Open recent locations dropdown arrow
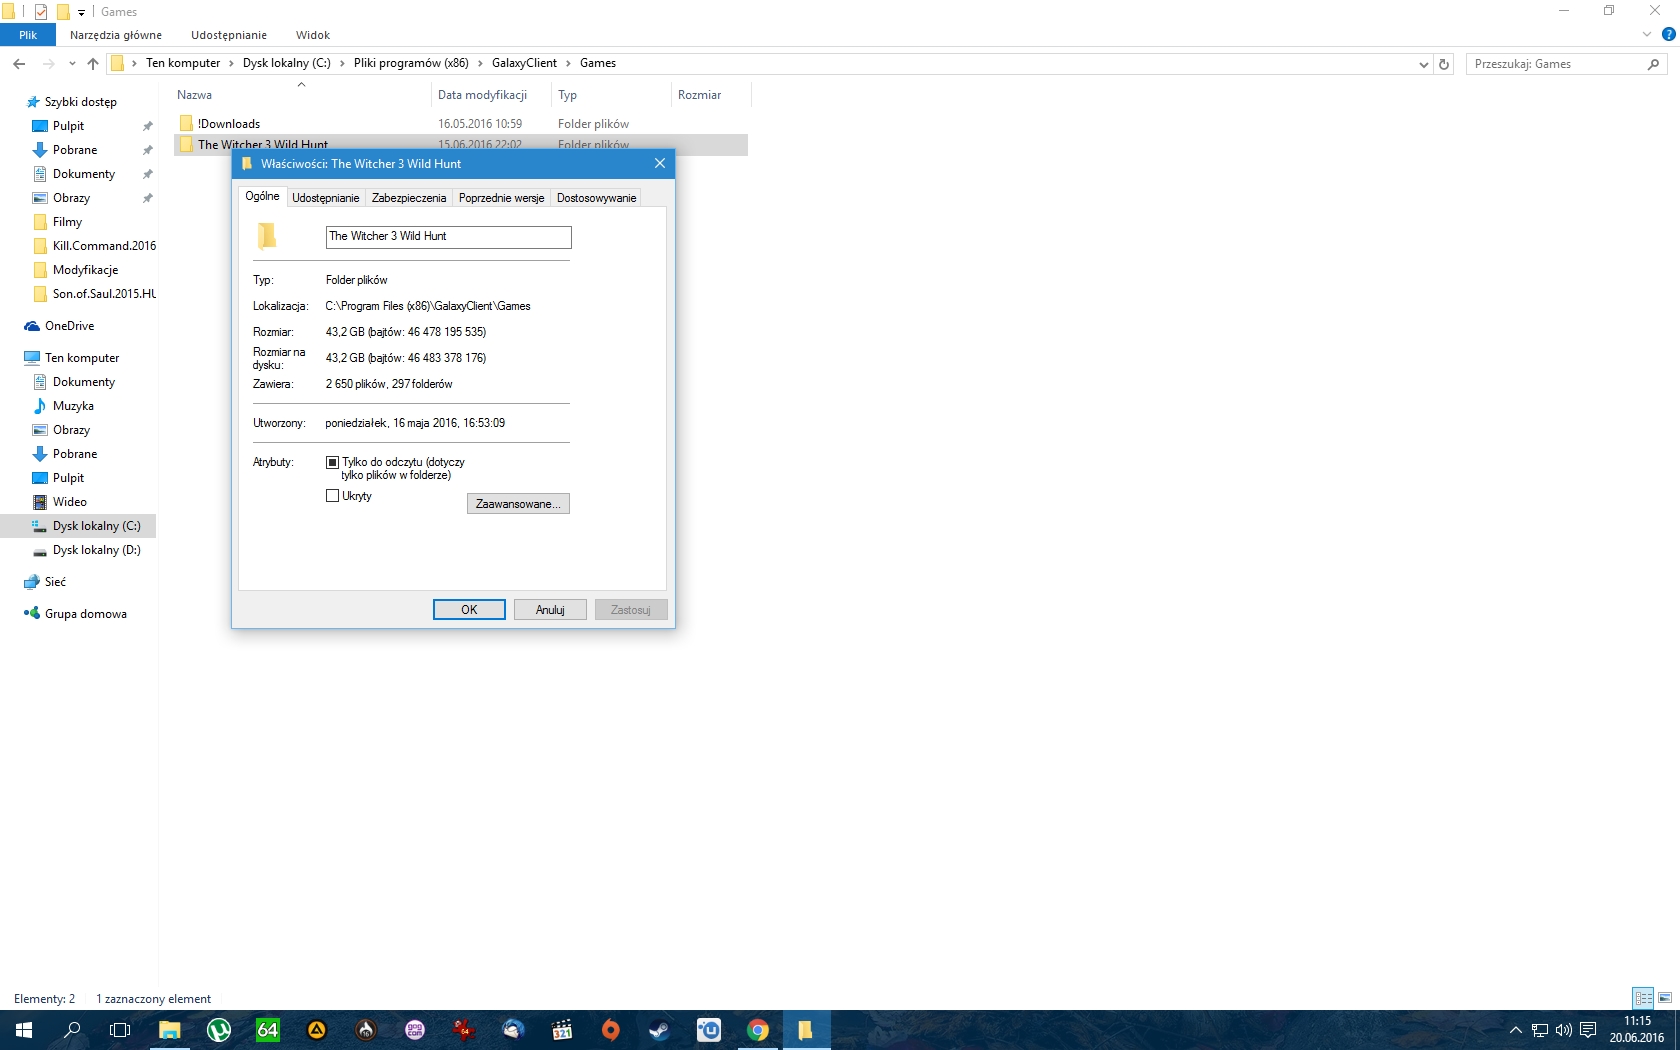 pos(72,63)
